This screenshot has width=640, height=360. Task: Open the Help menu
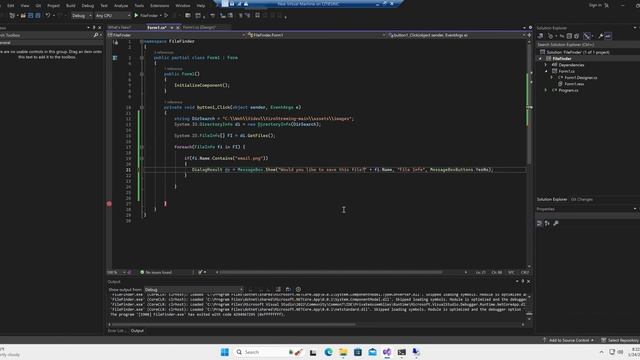[201, 6]
